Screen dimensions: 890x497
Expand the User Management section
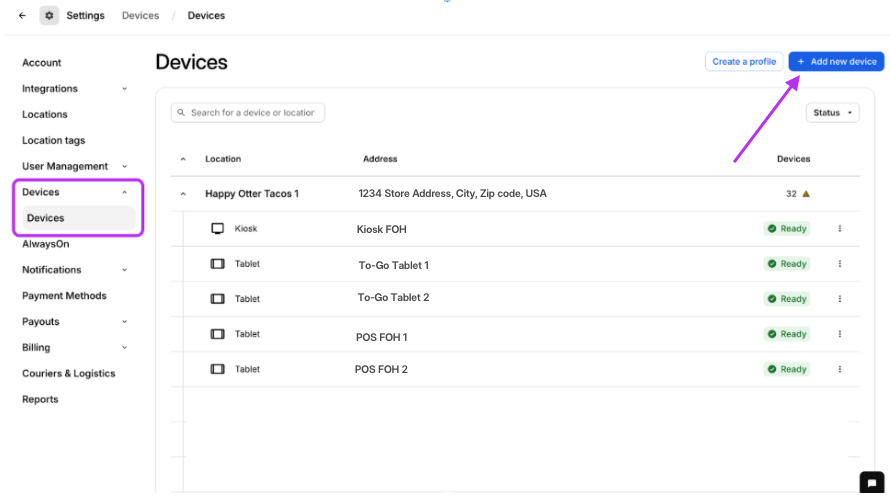[x=124, y=166]
